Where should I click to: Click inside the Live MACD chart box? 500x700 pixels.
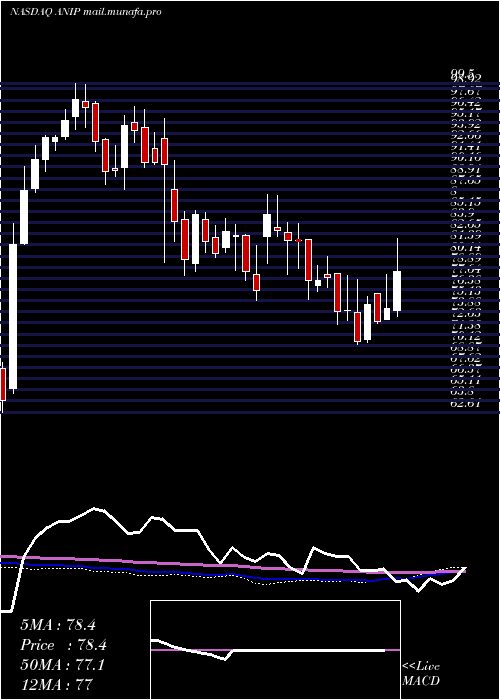(275, 650)
